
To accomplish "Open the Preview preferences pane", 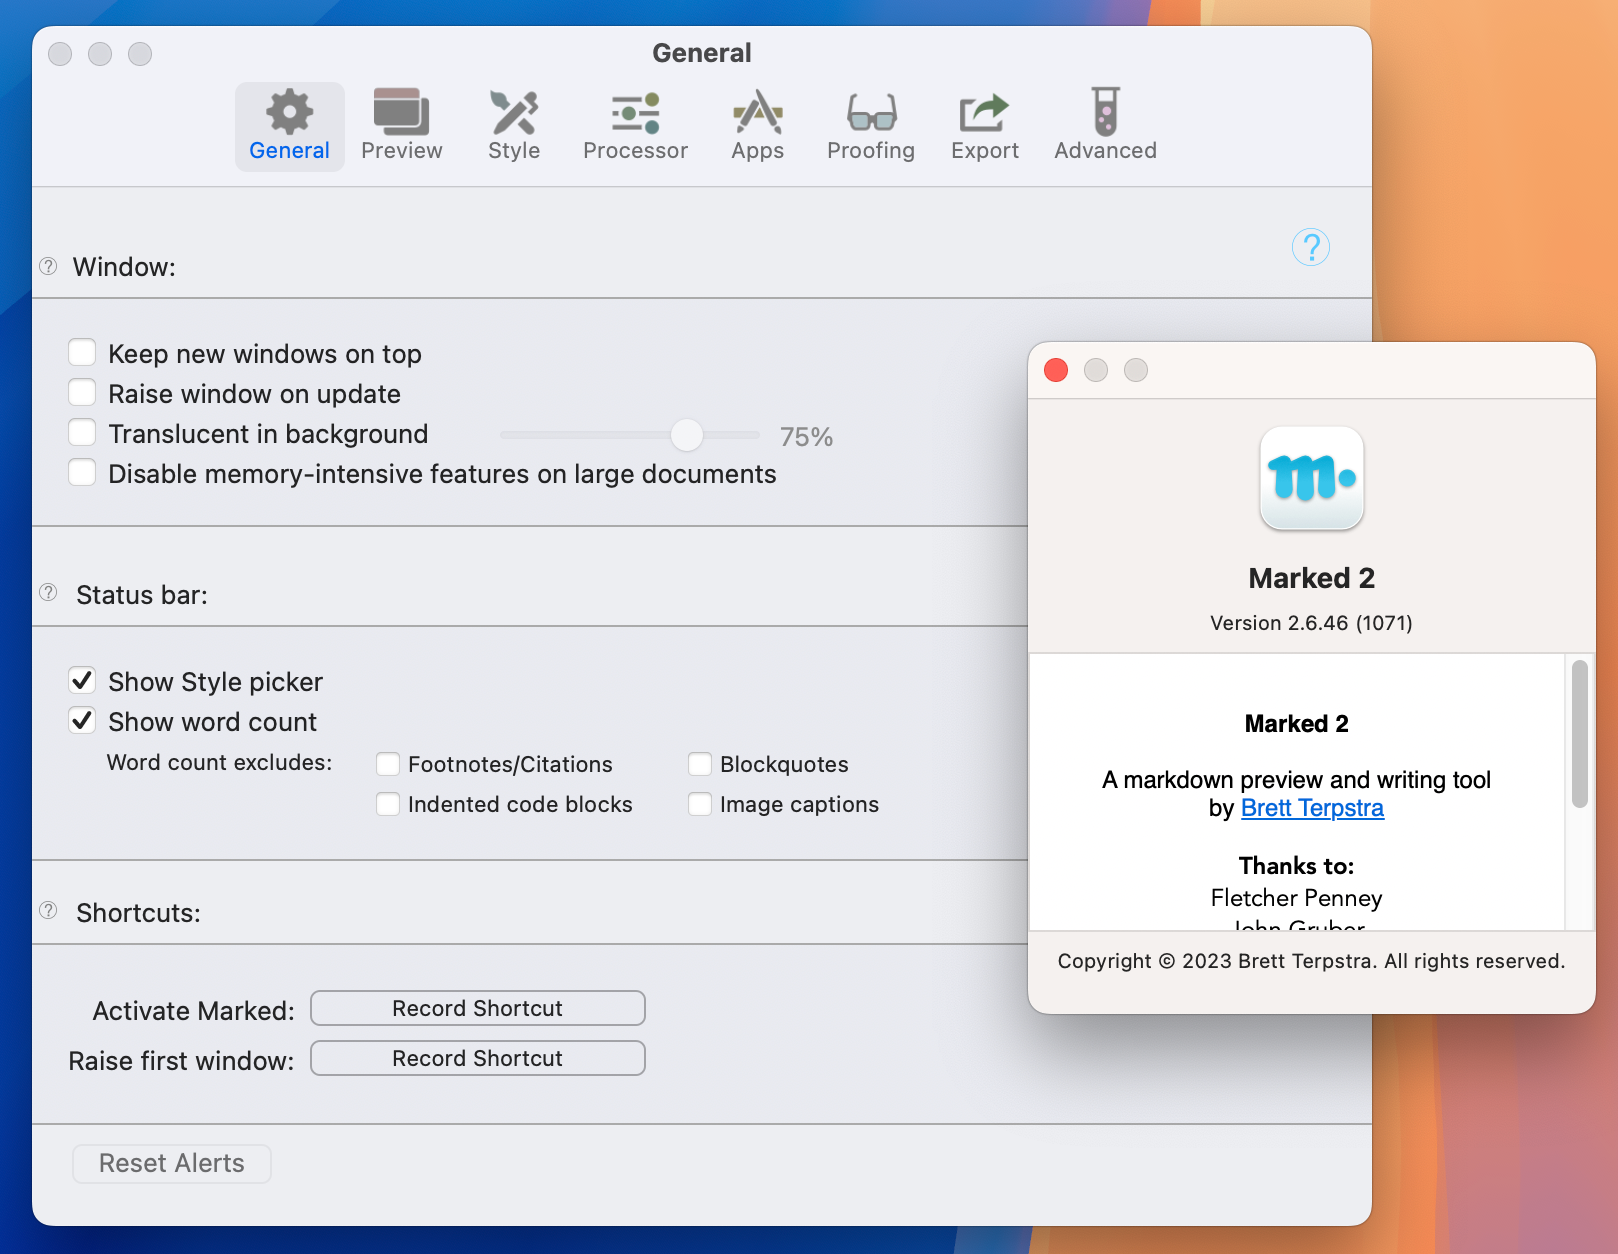I will 402,126.
